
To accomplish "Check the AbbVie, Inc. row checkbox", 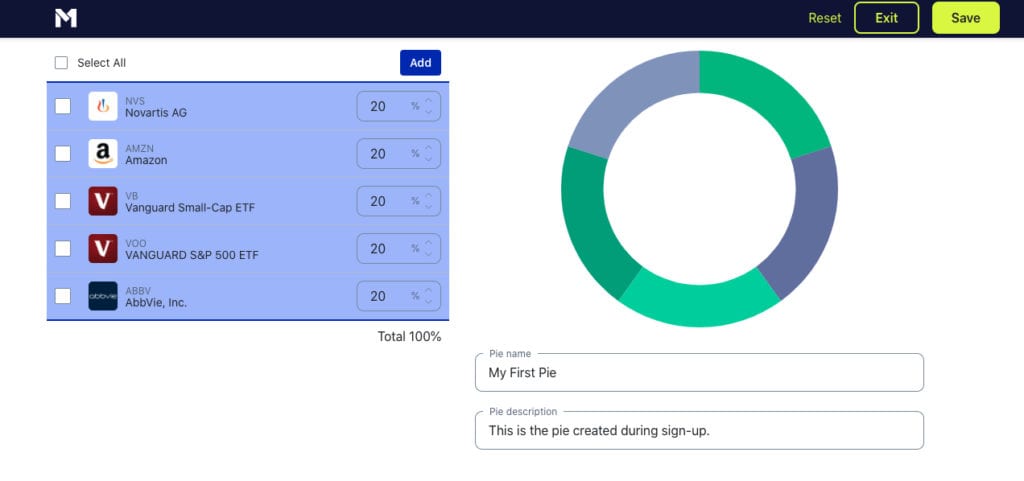I will point(63,296).
